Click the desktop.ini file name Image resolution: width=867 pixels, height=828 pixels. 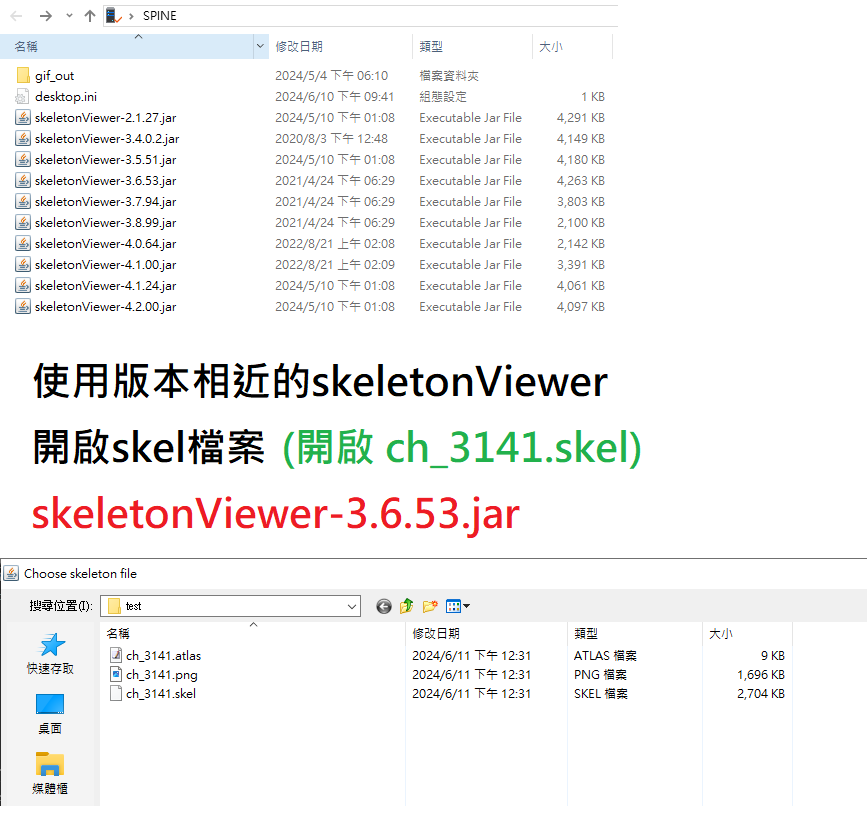[66, 96]
